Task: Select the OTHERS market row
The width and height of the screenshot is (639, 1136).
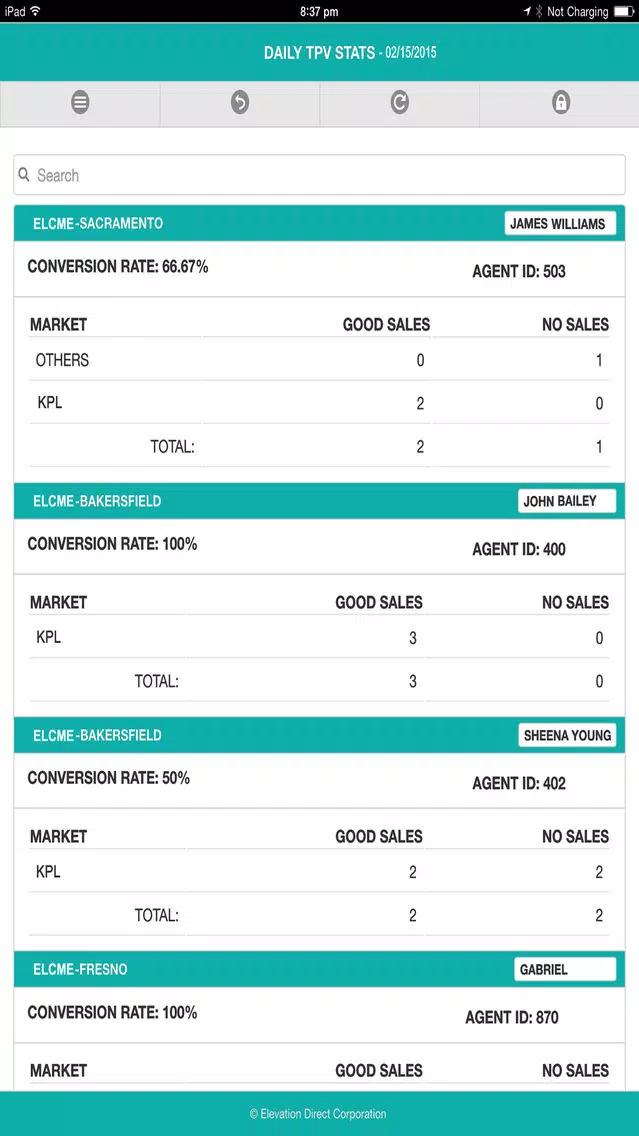Action: tap(320, 359)
